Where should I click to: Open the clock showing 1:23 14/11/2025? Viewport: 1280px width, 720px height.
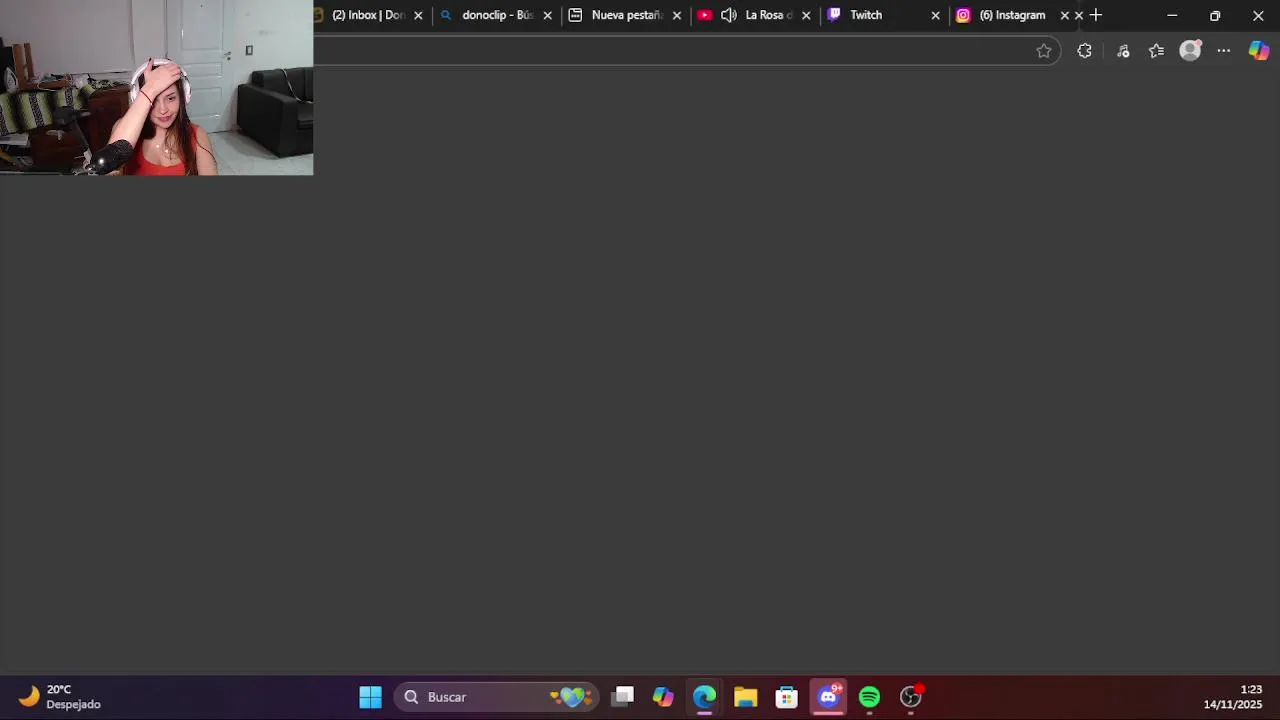1233,697
